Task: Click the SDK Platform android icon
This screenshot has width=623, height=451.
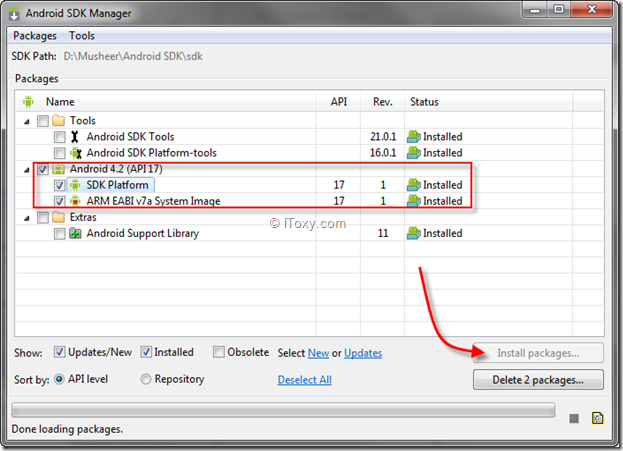Action: pyautogui.click(x=75, y=185)
